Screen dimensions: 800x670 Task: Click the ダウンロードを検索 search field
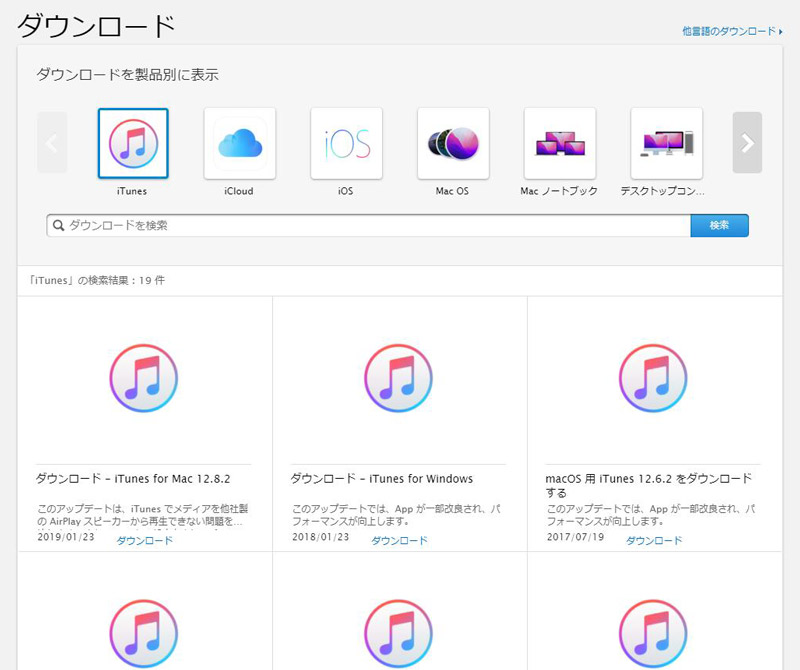368,226
